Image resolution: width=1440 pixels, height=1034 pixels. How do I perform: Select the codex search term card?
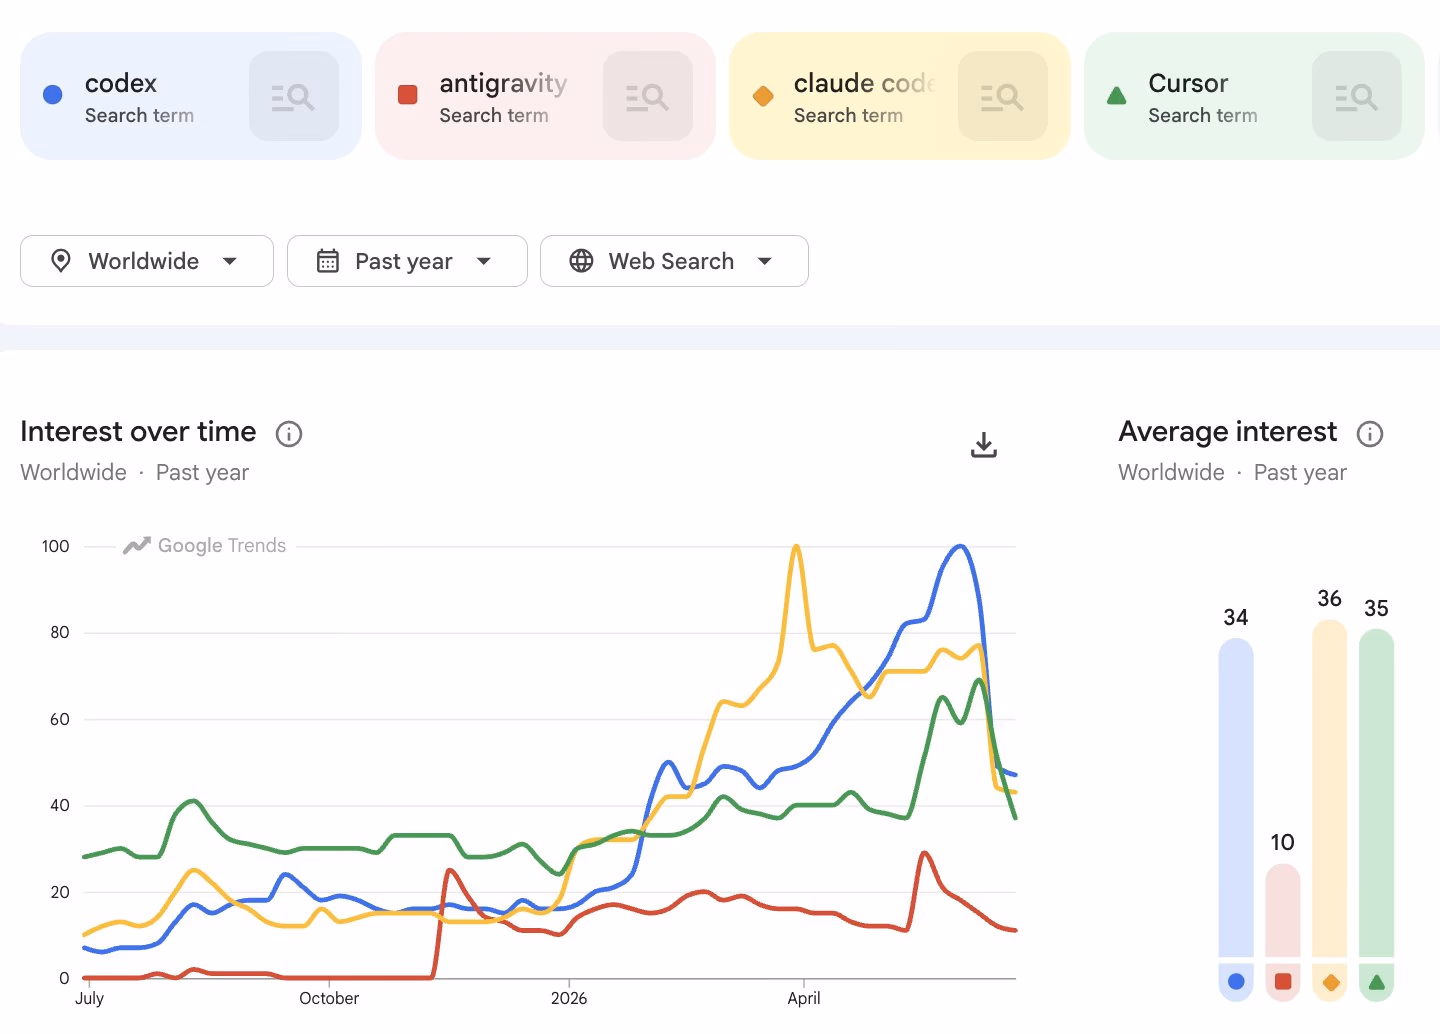[190, 96]
